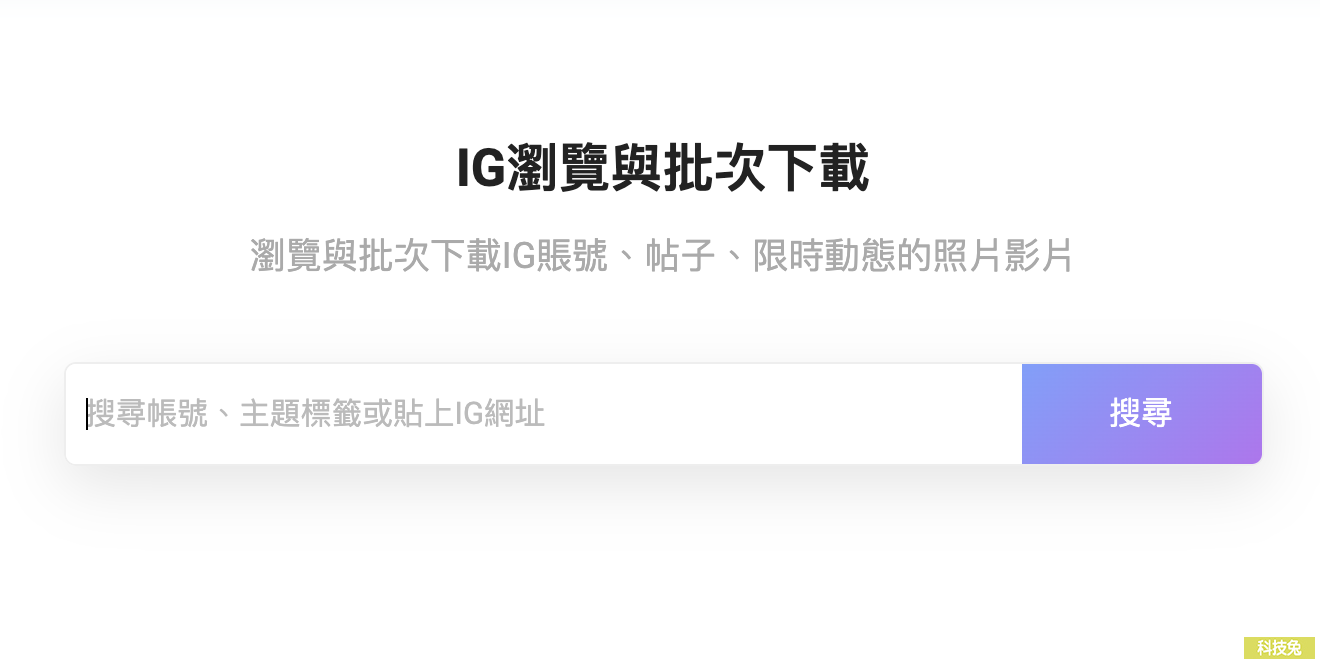Click the letters IG in the main title
This screenshot has height=664, width=1320.
[x=481, y=169]
